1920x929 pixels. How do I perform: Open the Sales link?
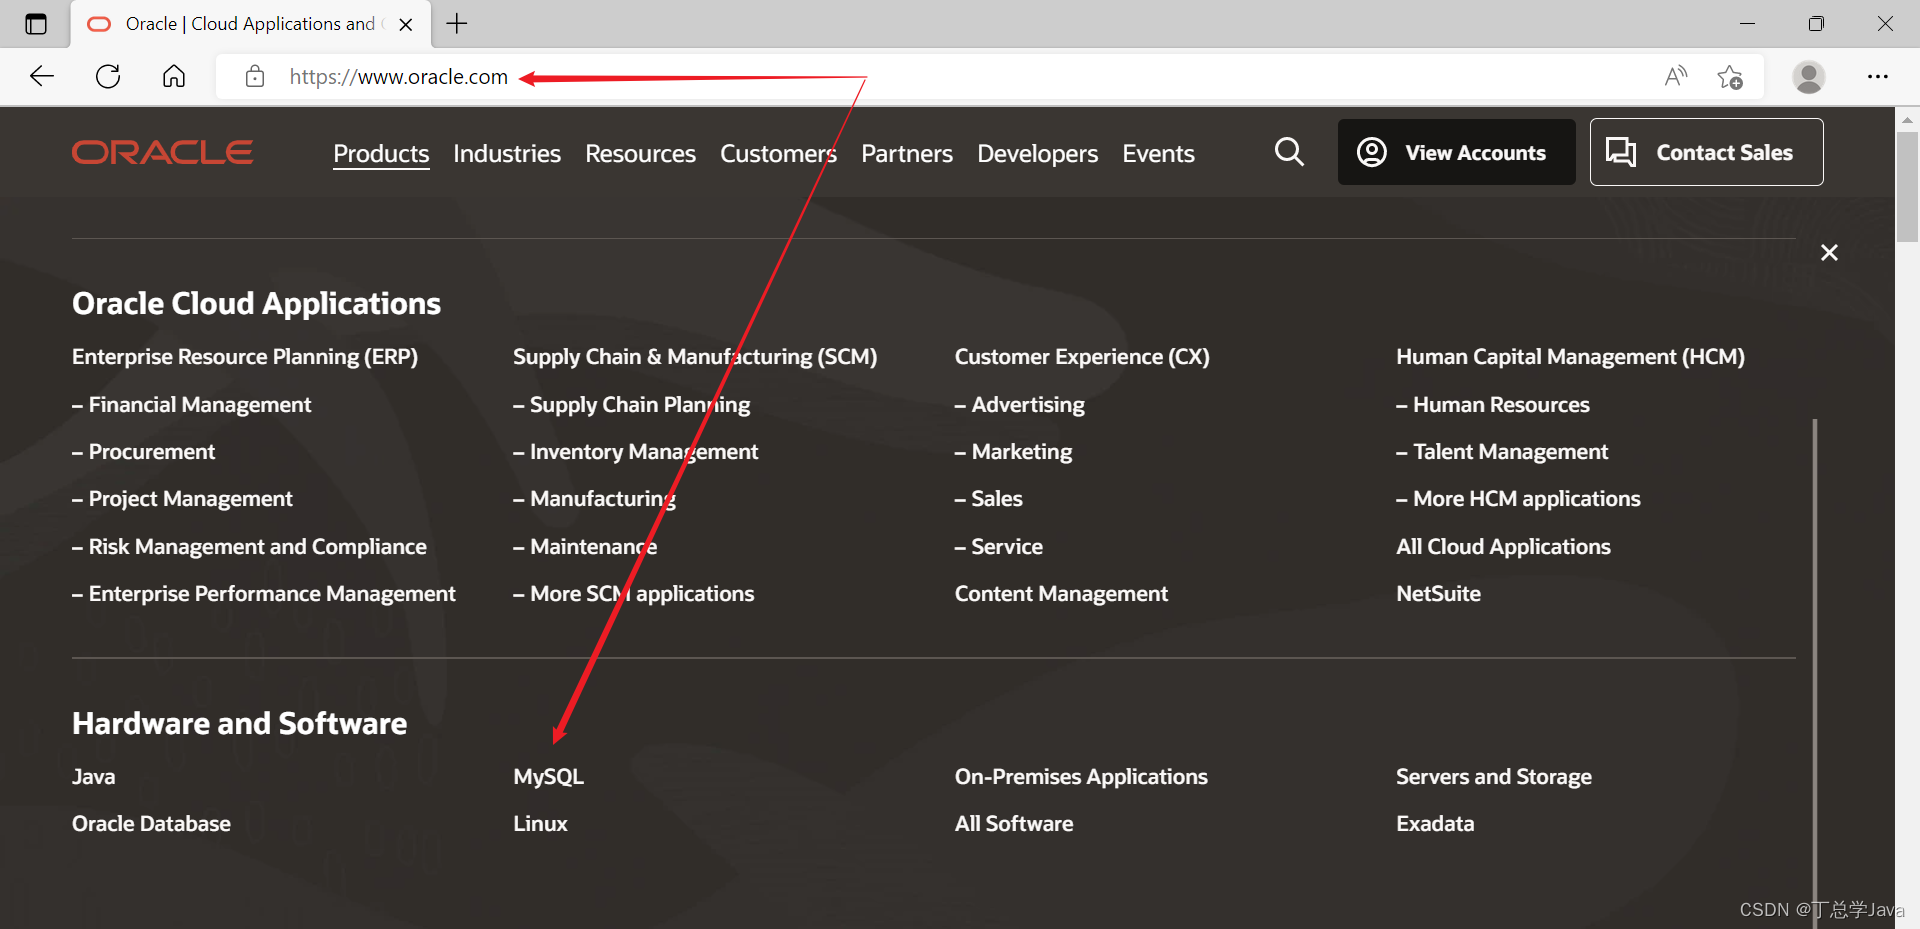988,499
